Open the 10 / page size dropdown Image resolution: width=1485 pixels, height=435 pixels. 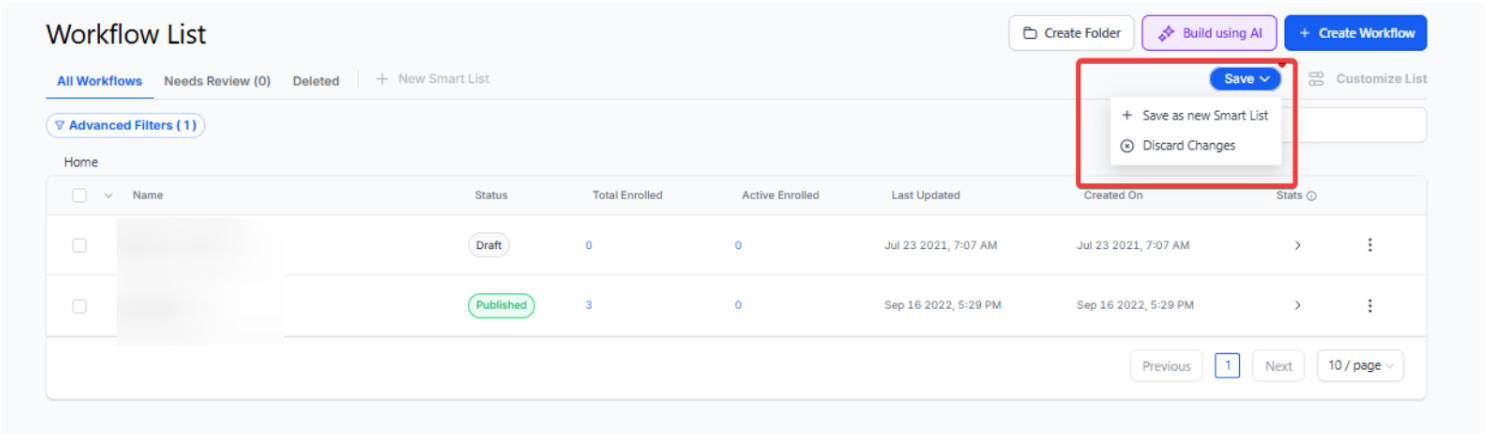point(1360,366)
